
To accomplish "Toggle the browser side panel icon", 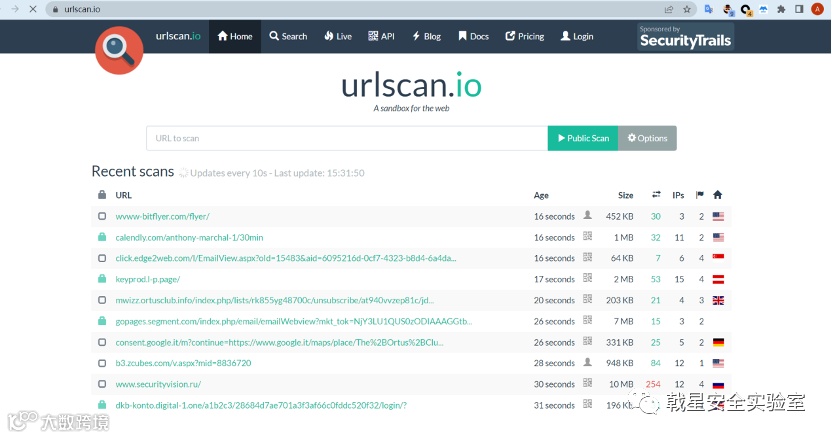I will (x=799, y=9).
